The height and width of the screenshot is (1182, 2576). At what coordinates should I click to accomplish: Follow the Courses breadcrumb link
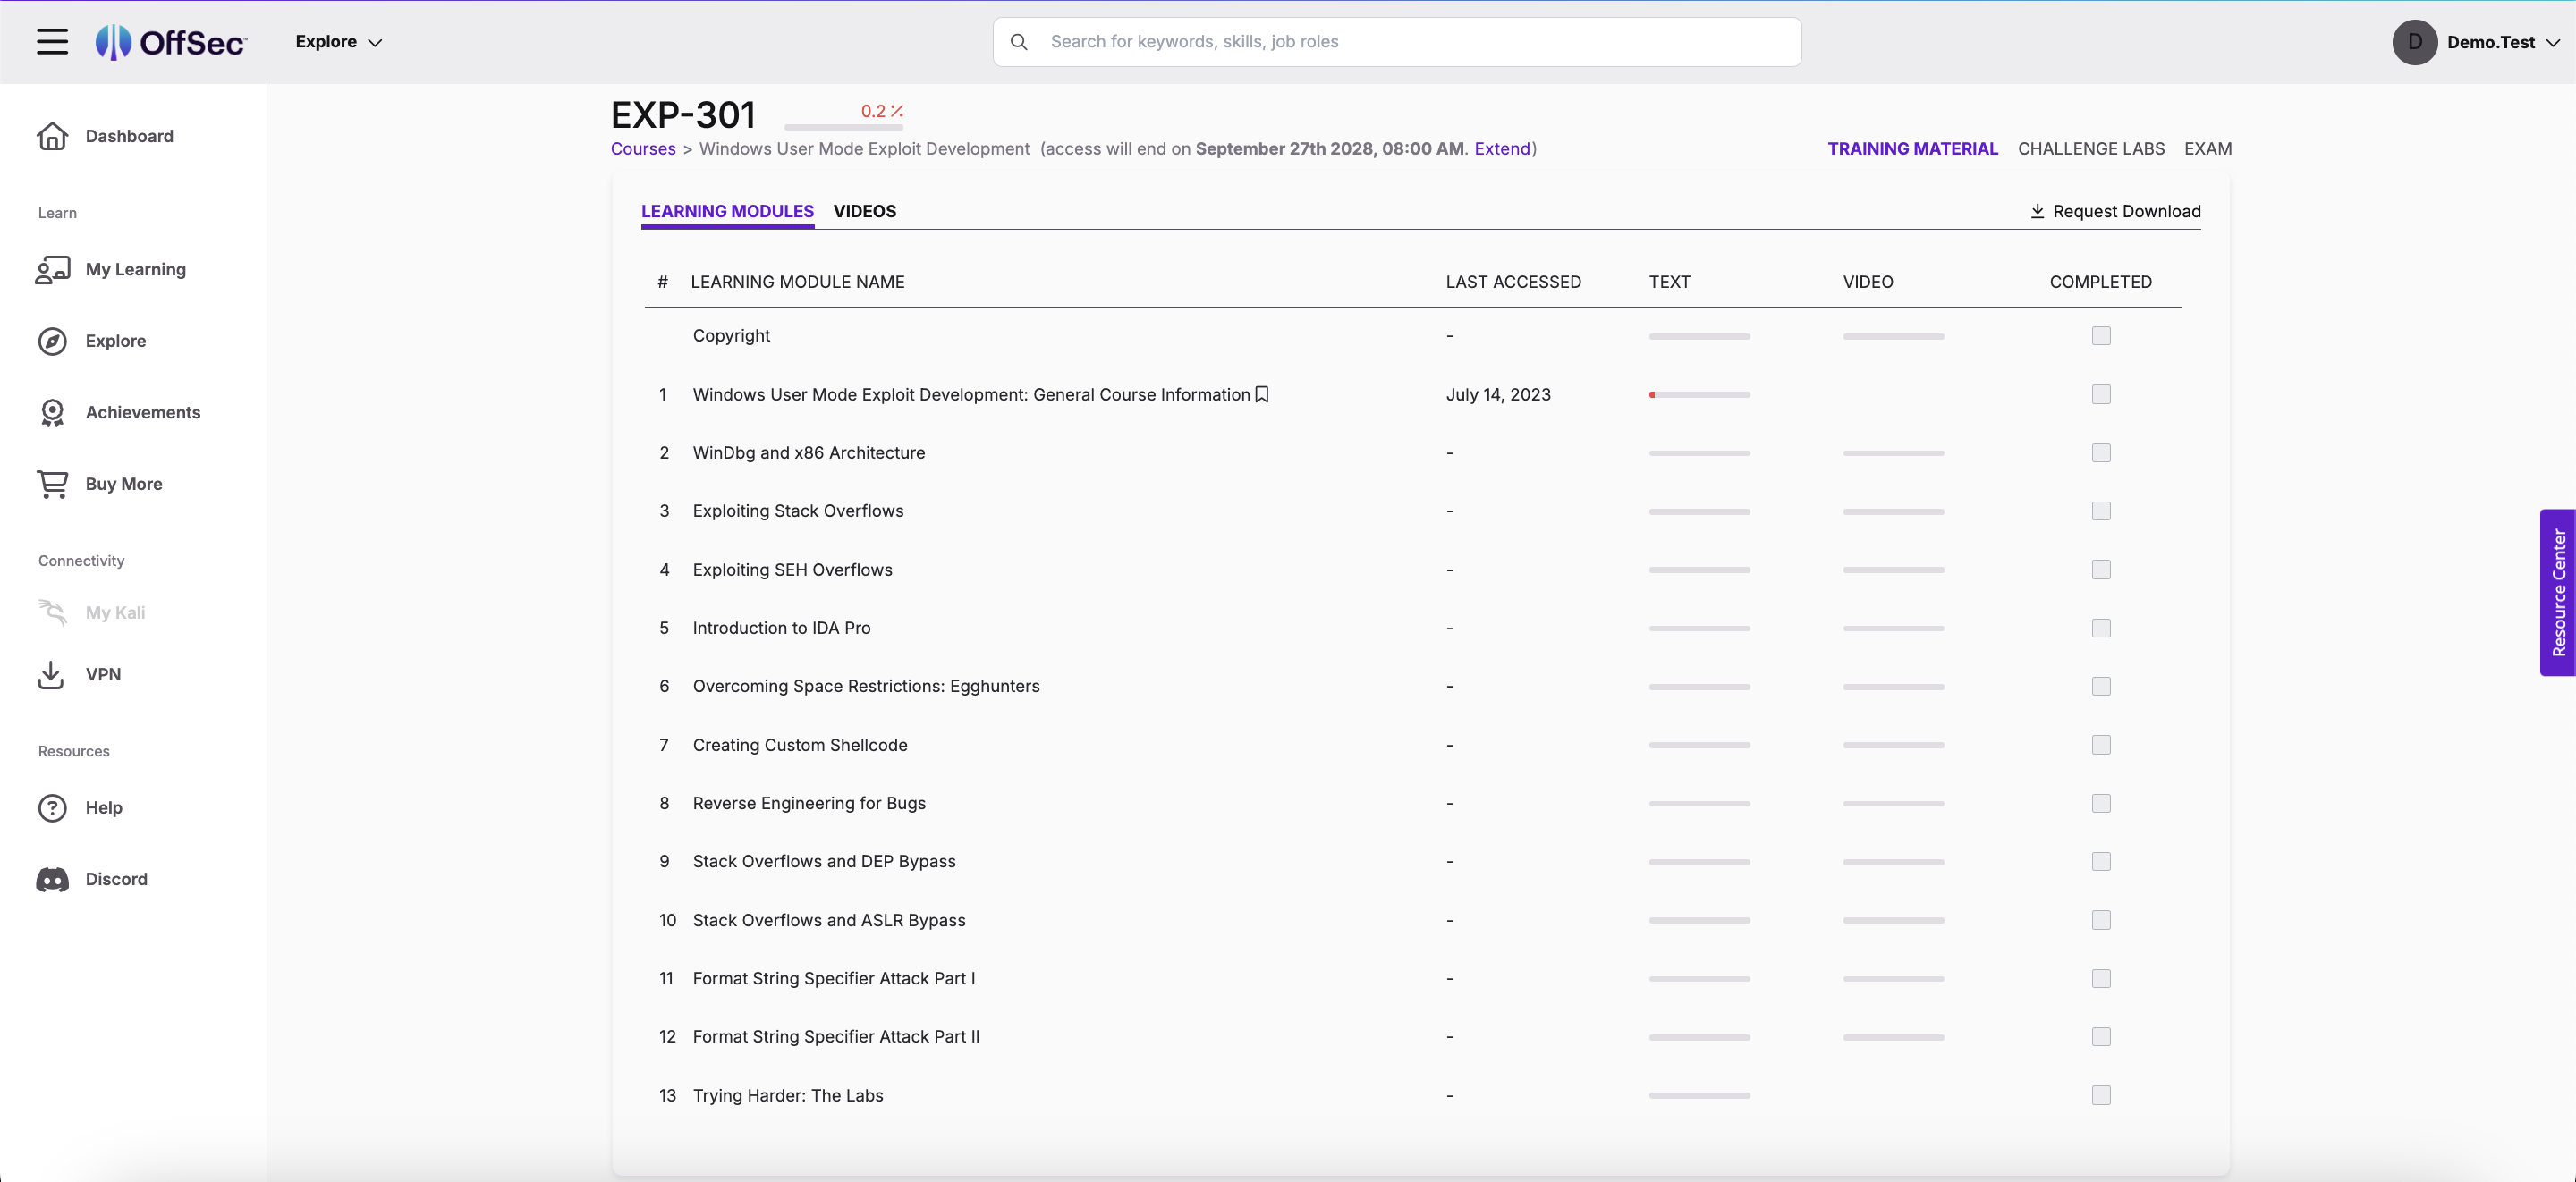[641, 148]
